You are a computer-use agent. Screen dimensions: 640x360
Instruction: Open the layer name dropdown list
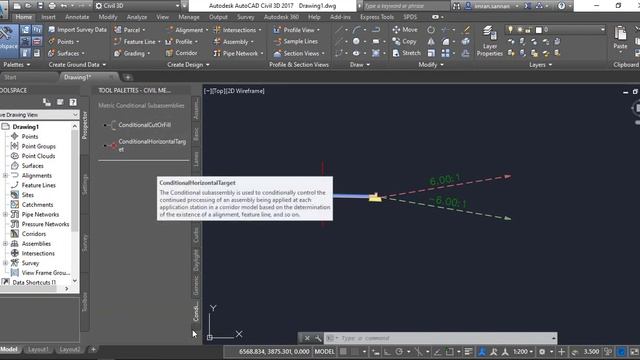[602, 30]
